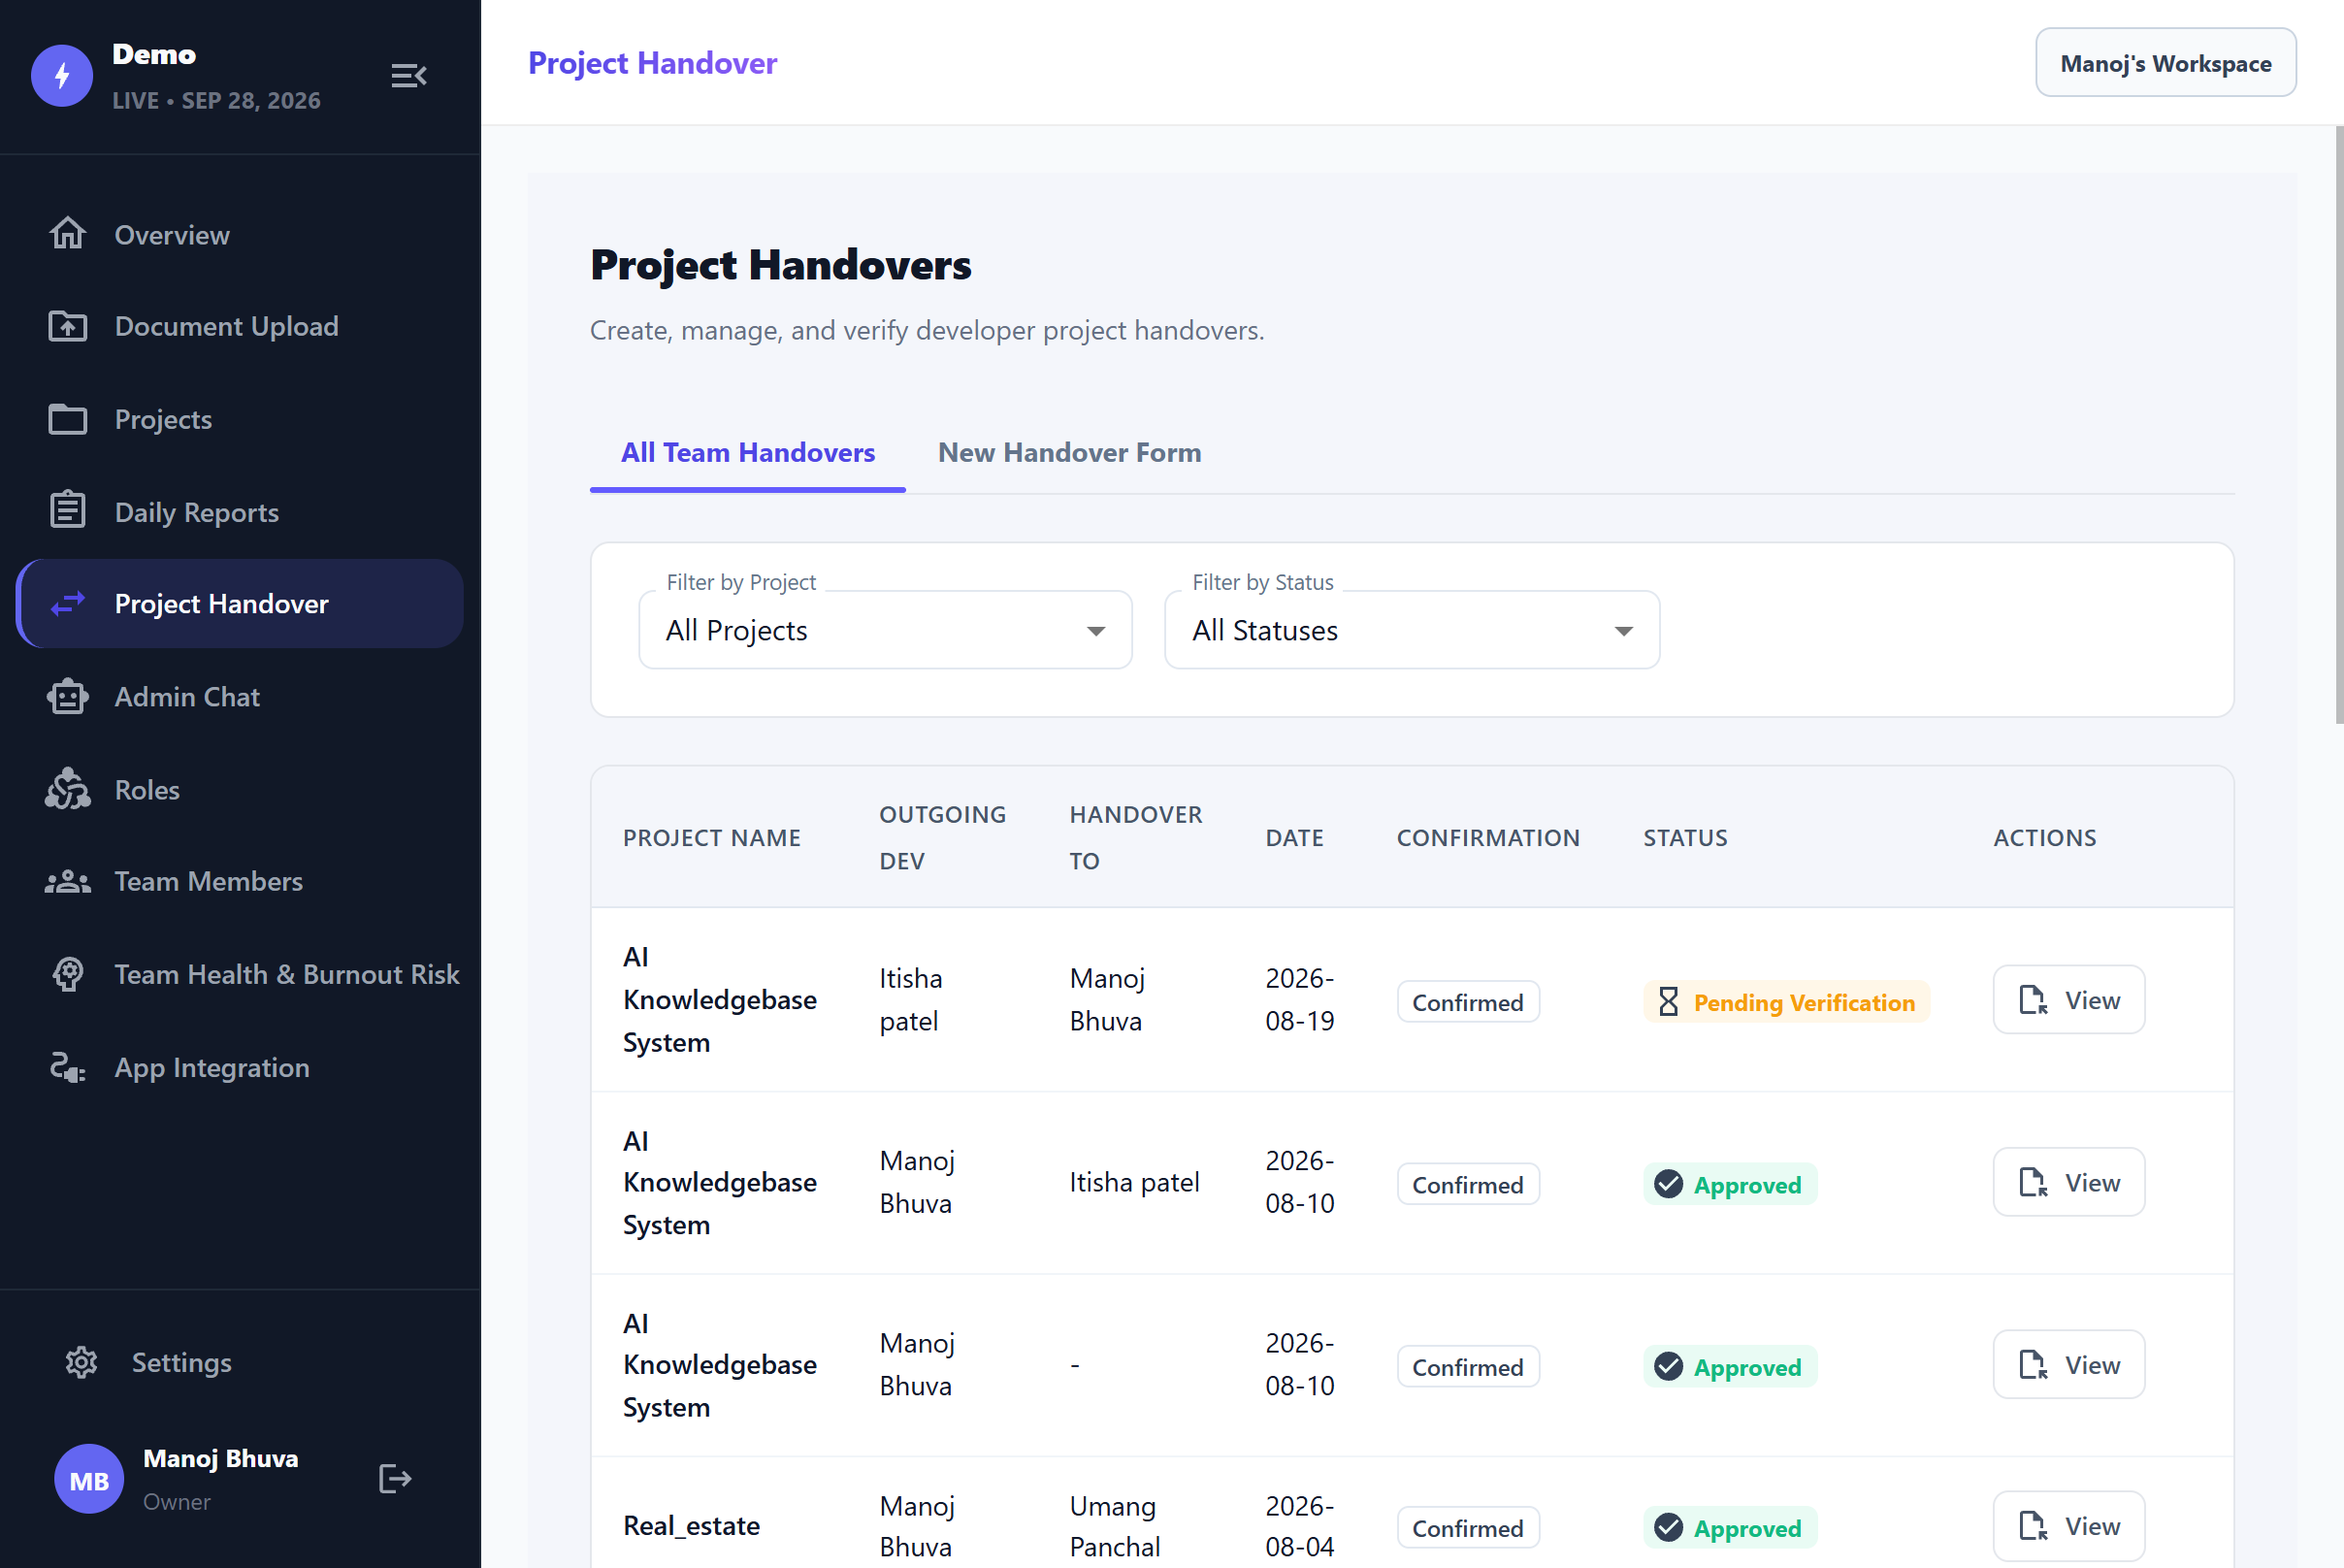Click the Daily Reports clipboard icon
The height and width of the screenshot is (1568, 2344).
tap(68, 511)
